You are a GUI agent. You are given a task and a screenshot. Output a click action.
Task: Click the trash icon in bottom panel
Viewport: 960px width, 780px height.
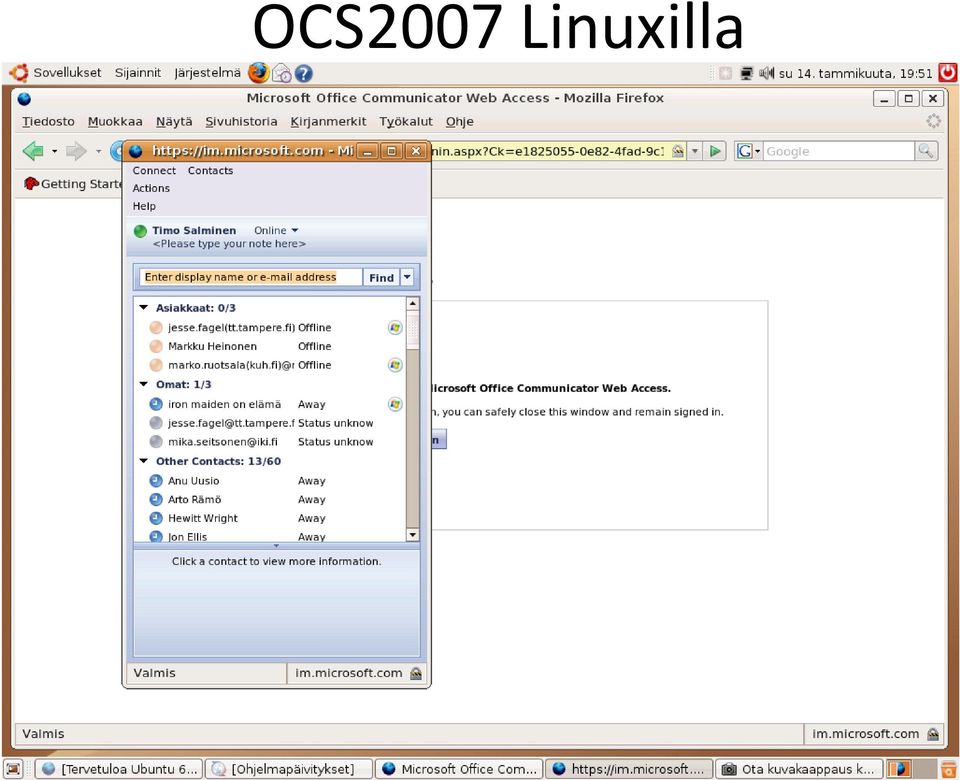948,769
